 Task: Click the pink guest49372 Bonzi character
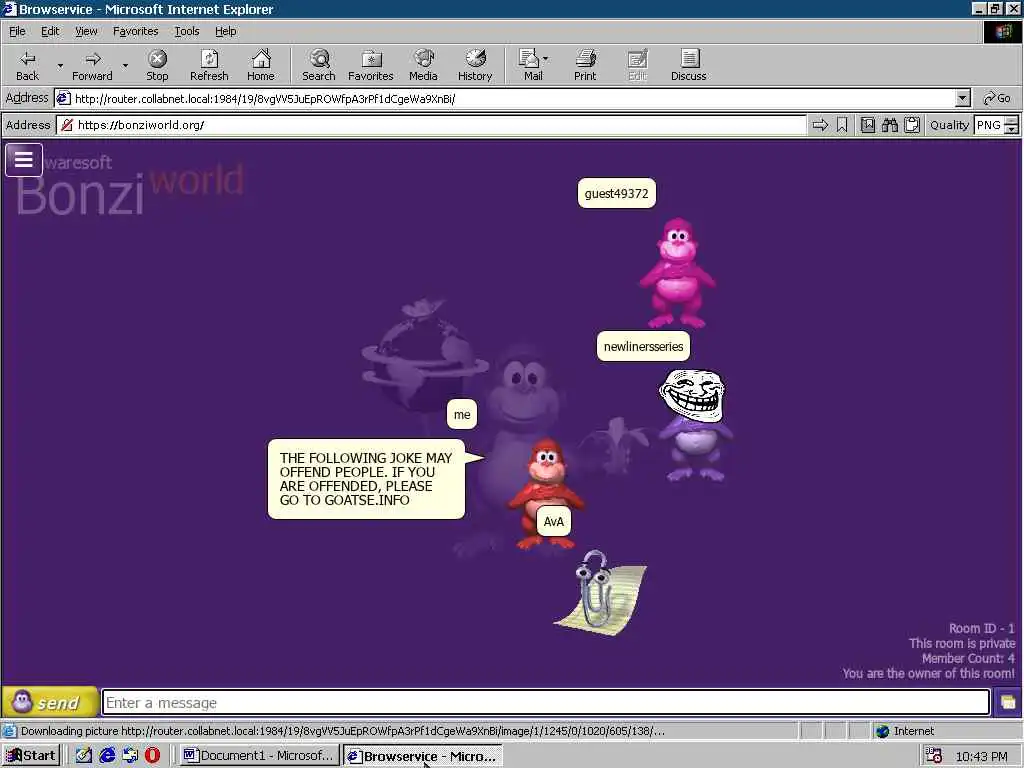point(677,273)
